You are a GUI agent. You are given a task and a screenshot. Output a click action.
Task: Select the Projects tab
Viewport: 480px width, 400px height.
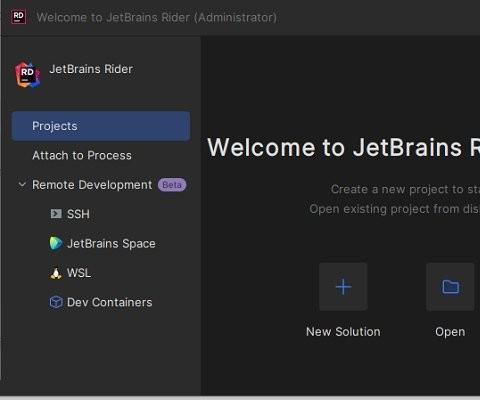point(101,126)
